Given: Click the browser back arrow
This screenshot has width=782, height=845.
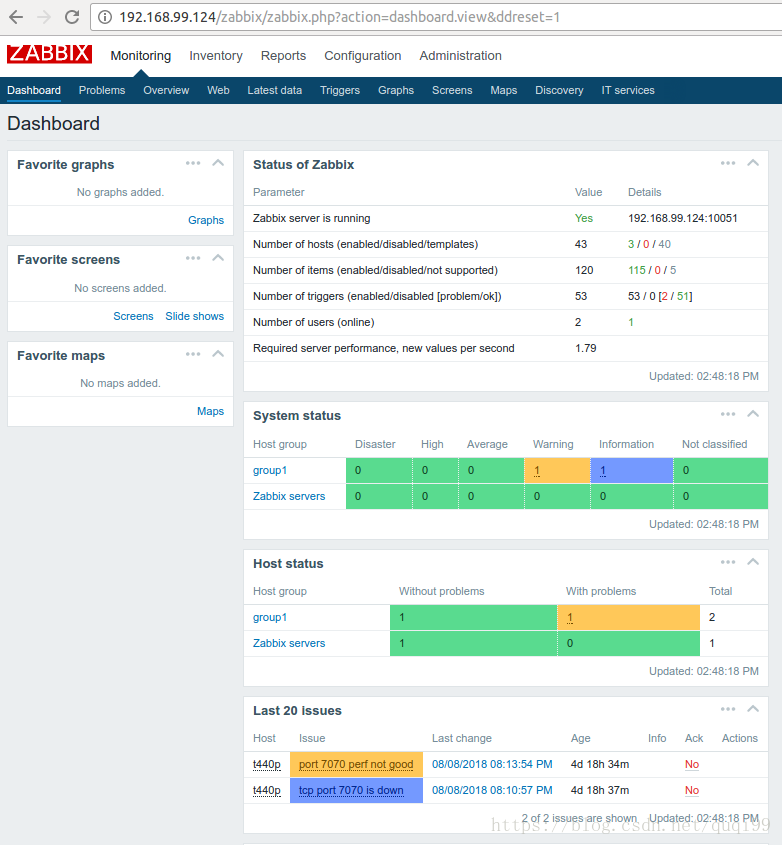Looking at the screenshot, I should click(16, 17).
